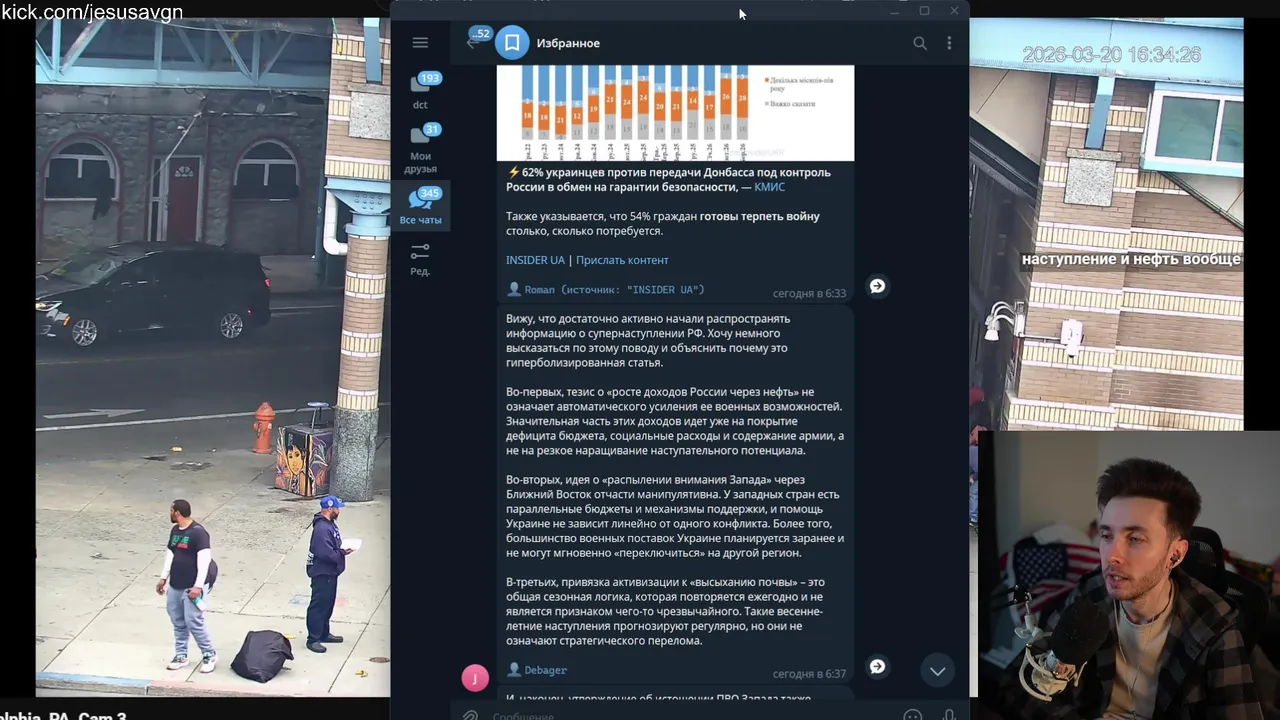Open the INSIDER UA link
This screenshot has width=1280, height=720.
click(535, 260)
